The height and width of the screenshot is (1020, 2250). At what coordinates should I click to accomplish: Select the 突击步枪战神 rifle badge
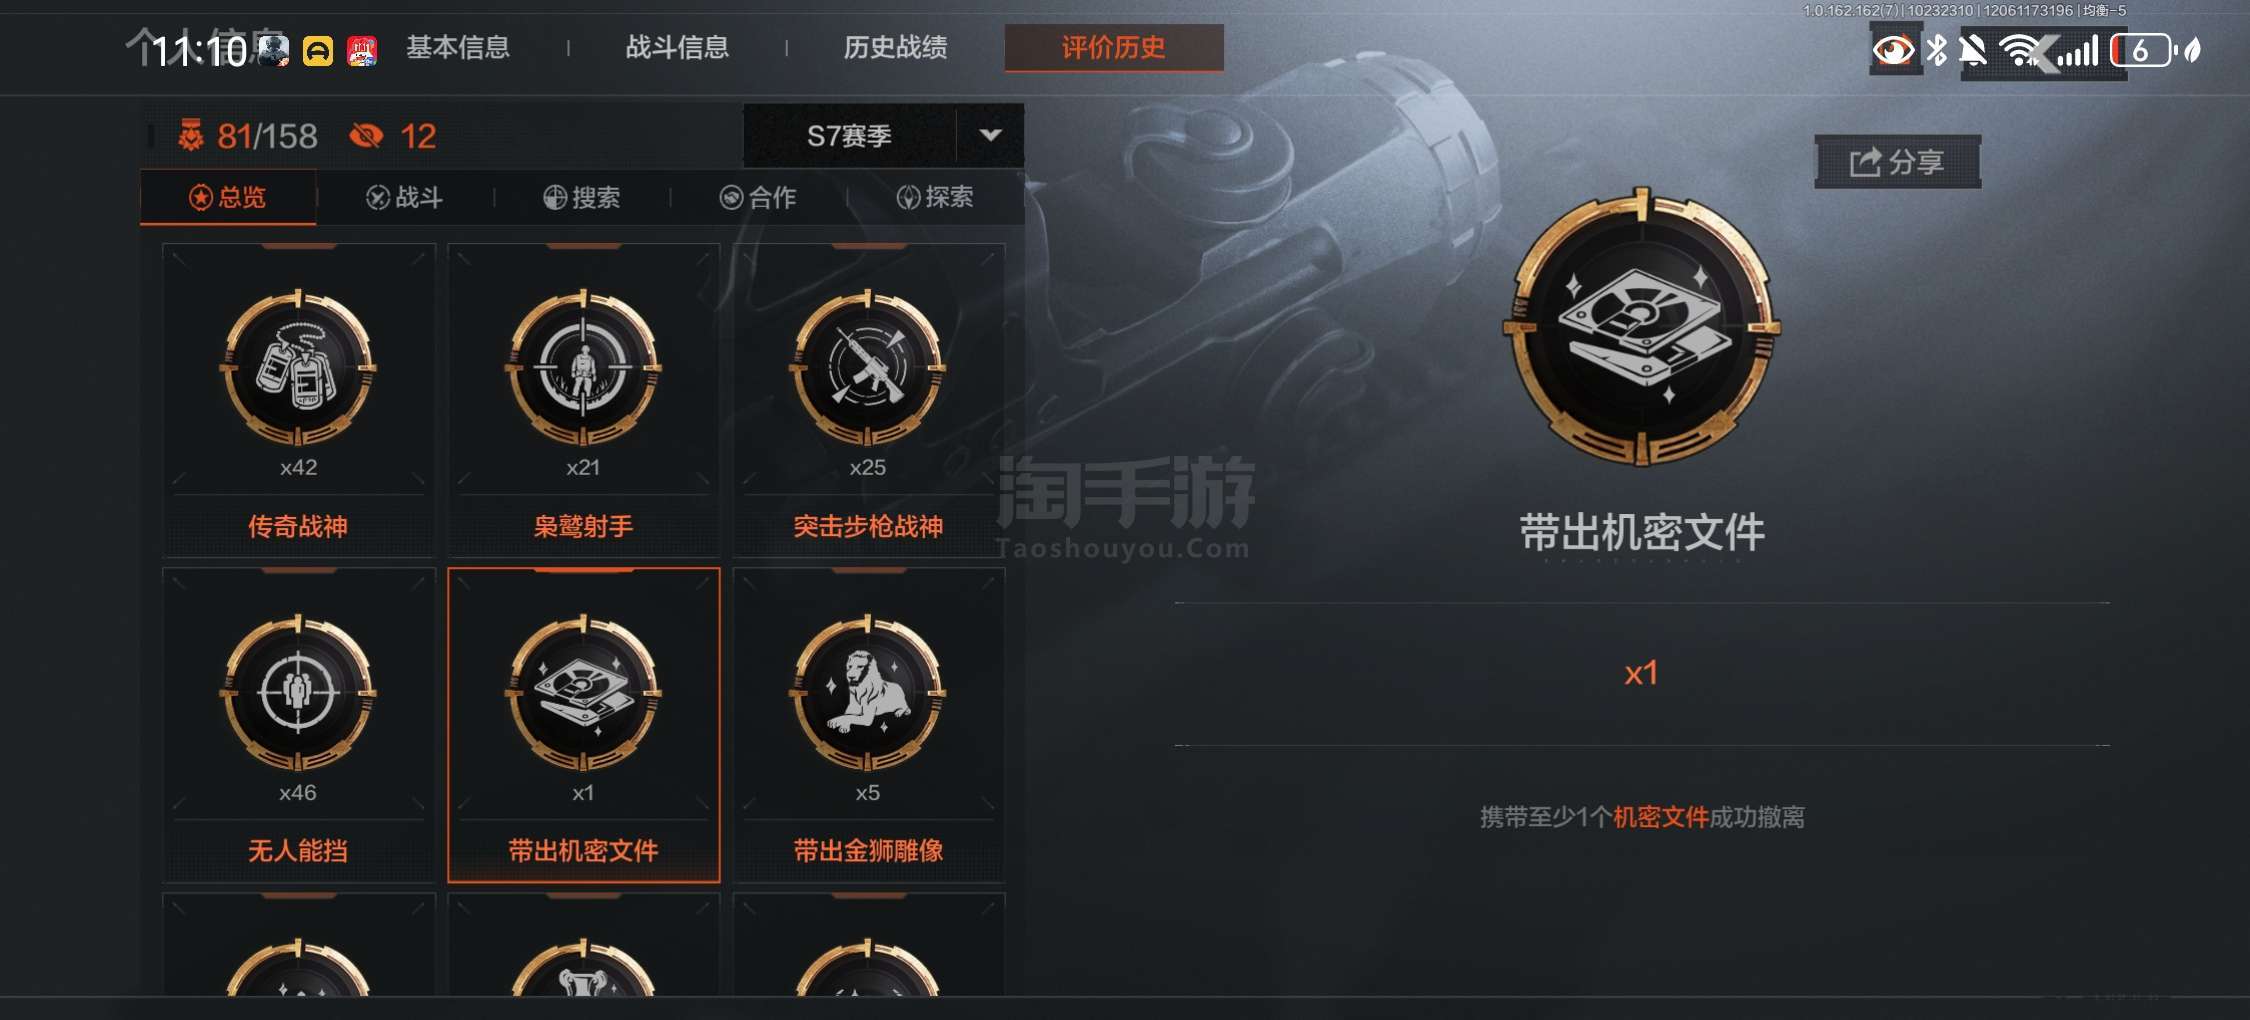[868, 400]
